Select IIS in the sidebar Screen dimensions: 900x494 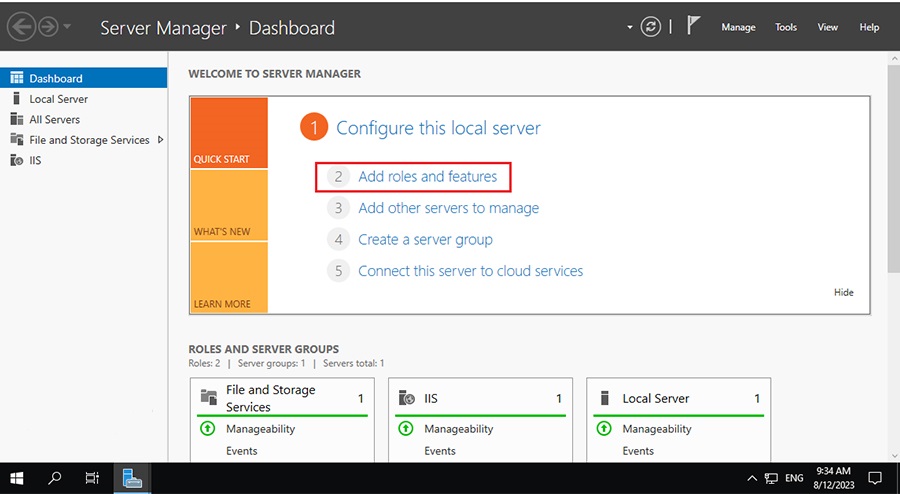click(84, 160)
